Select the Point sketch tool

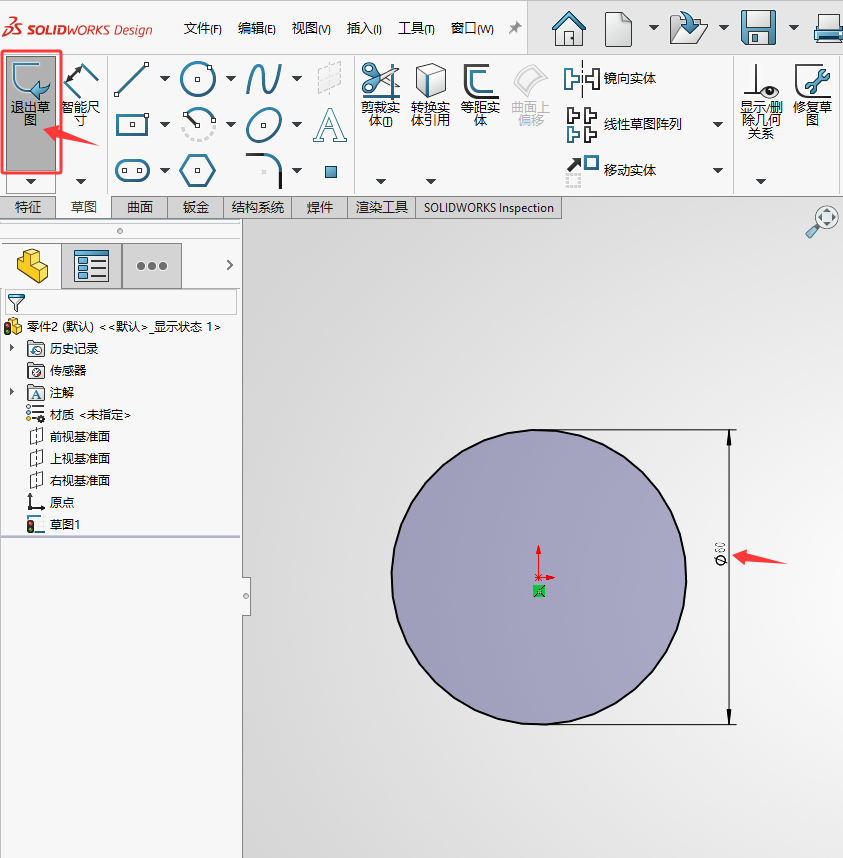click(330, 172)
